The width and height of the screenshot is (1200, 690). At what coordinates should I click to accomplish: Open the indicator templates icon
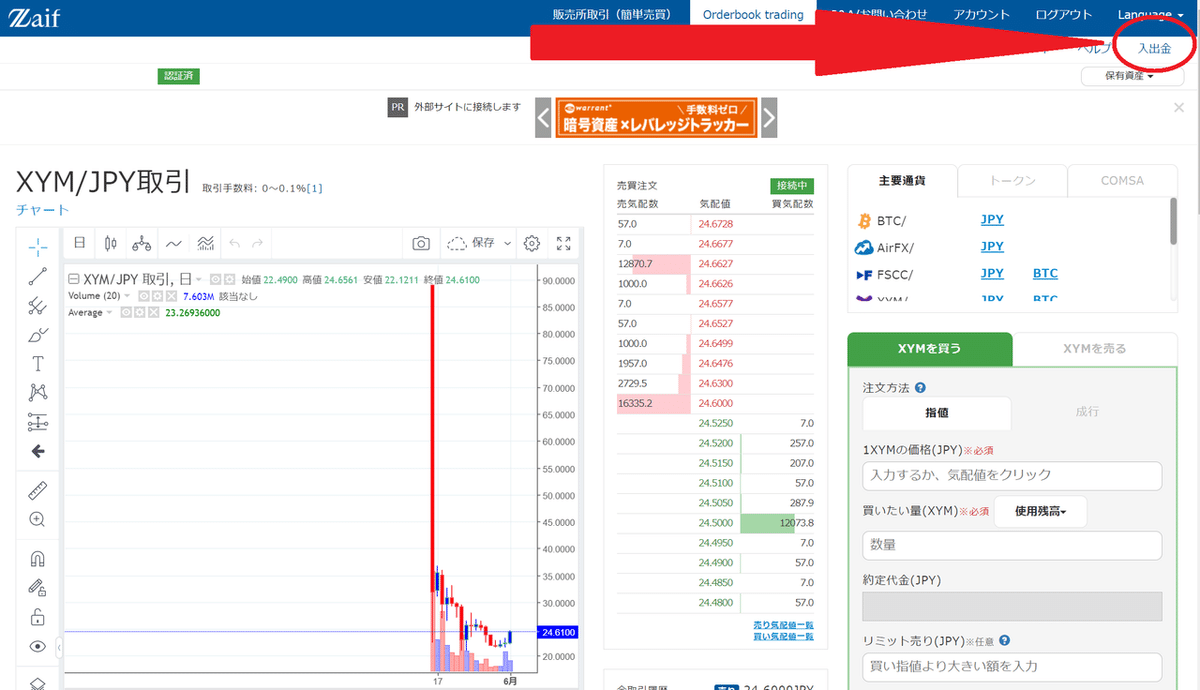pyautogui.click(x=206, y=242)
